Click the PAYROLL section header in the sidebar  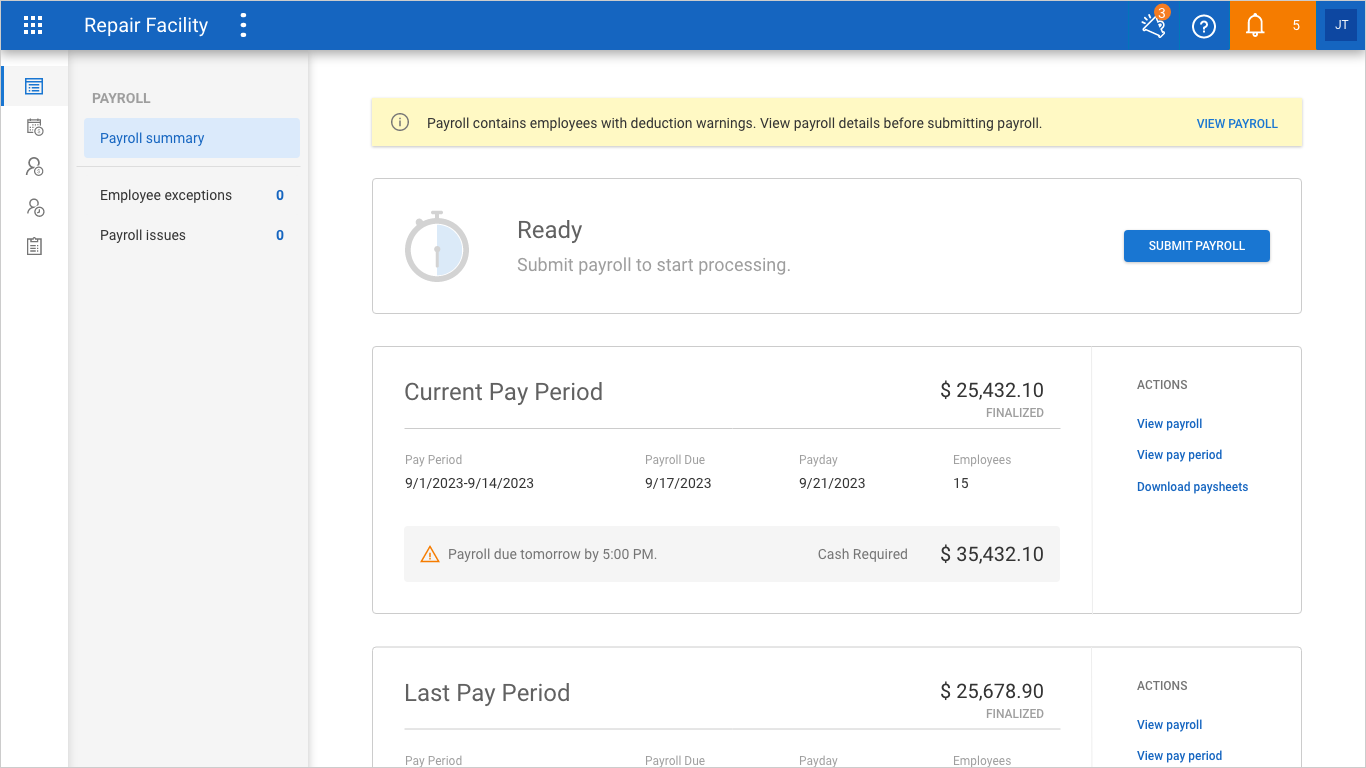(x=121, y=98)
